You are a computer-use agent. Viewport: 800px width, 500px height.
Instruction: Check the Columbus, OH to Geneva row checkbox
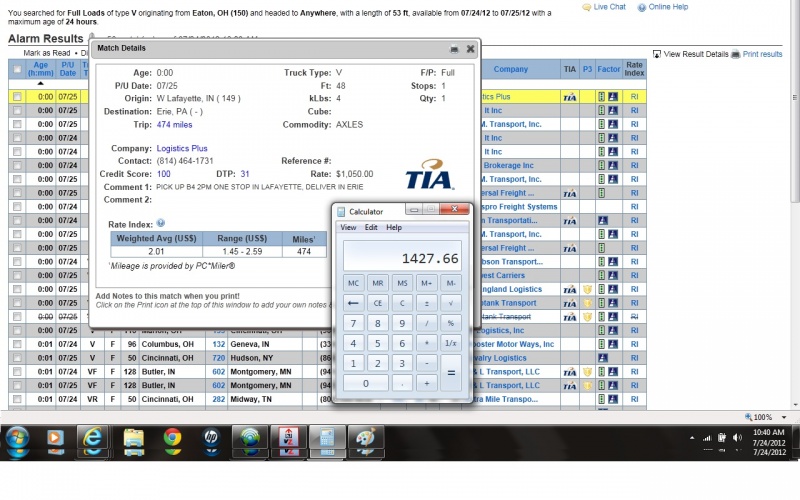[17, 344]
